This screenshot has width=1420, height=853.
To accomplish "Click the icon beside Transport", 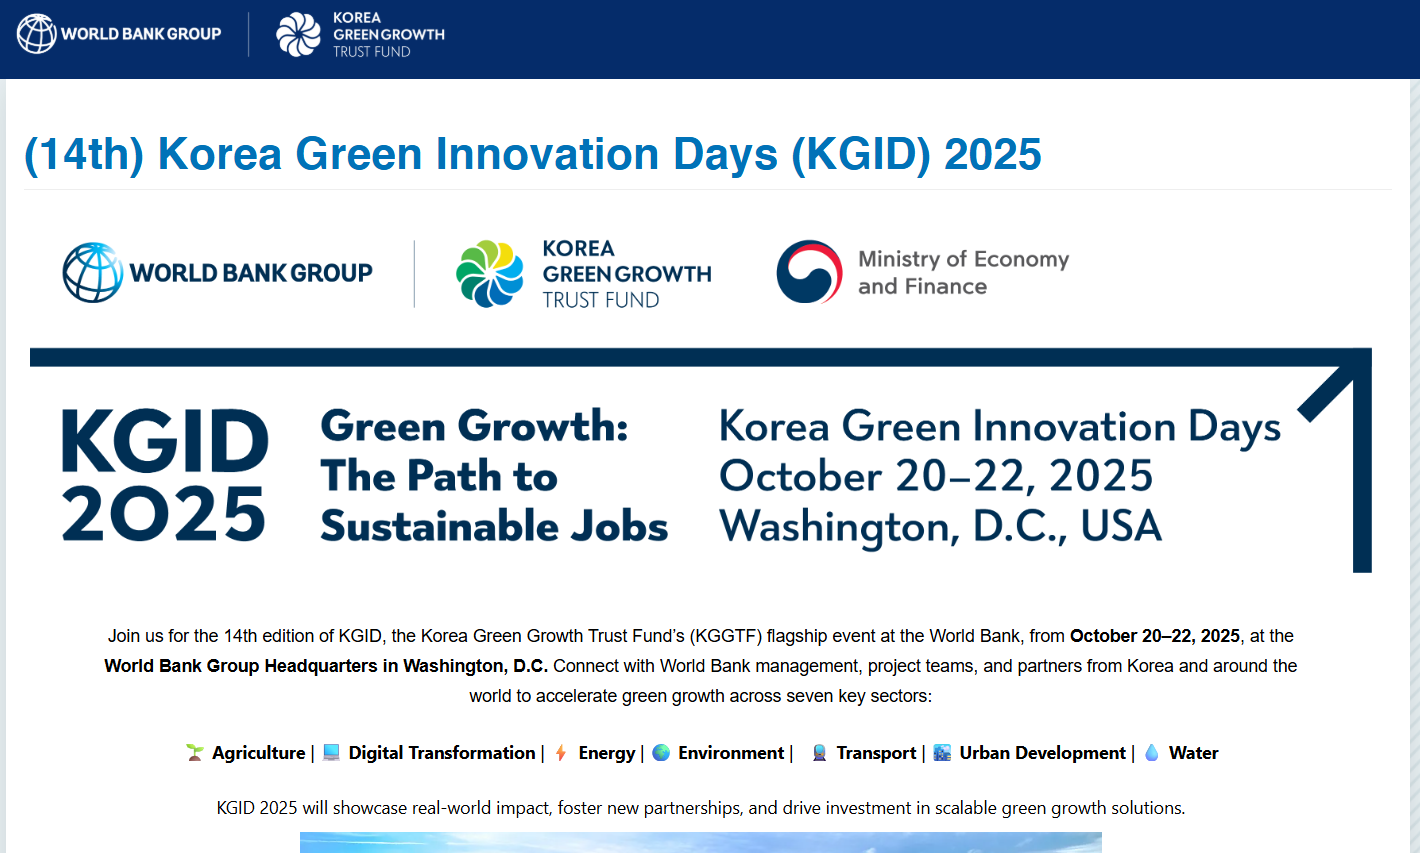I will click(x=819, y=753).
